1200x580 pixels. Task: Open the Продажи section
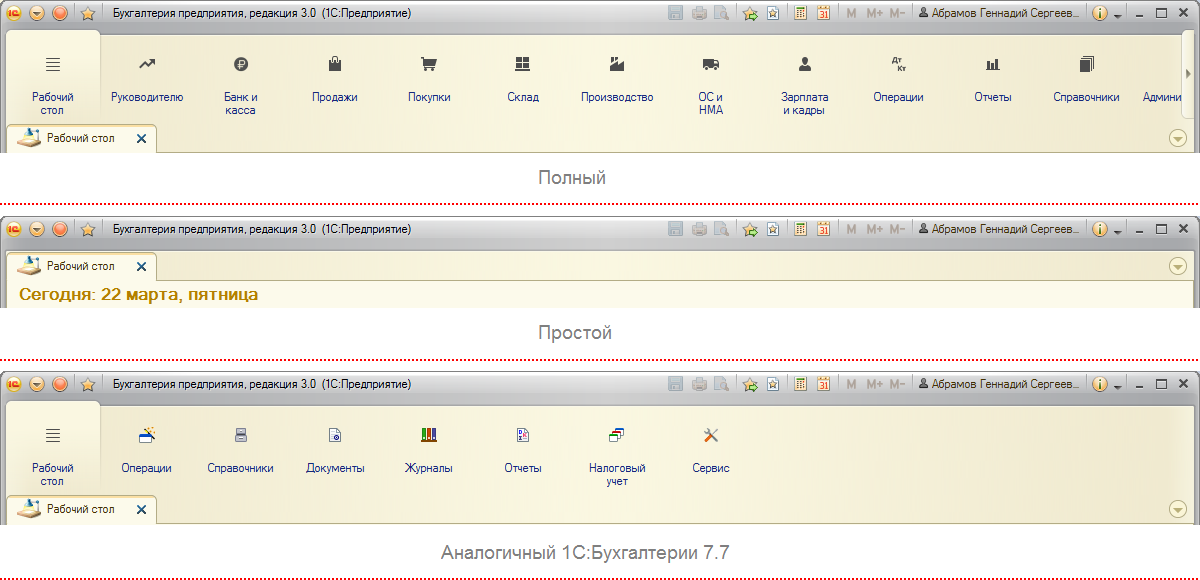335,80
